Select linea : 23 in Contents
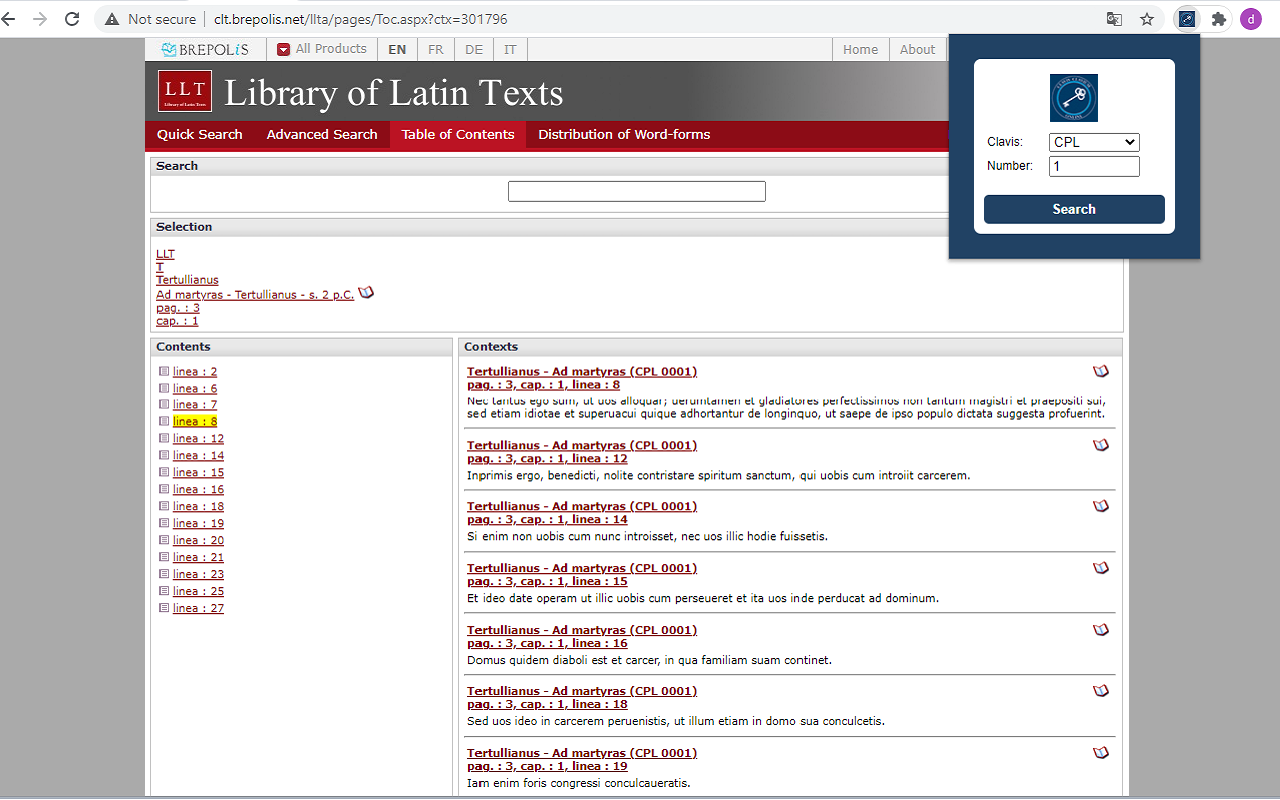The image size is (1280, 800). (198, 574)
